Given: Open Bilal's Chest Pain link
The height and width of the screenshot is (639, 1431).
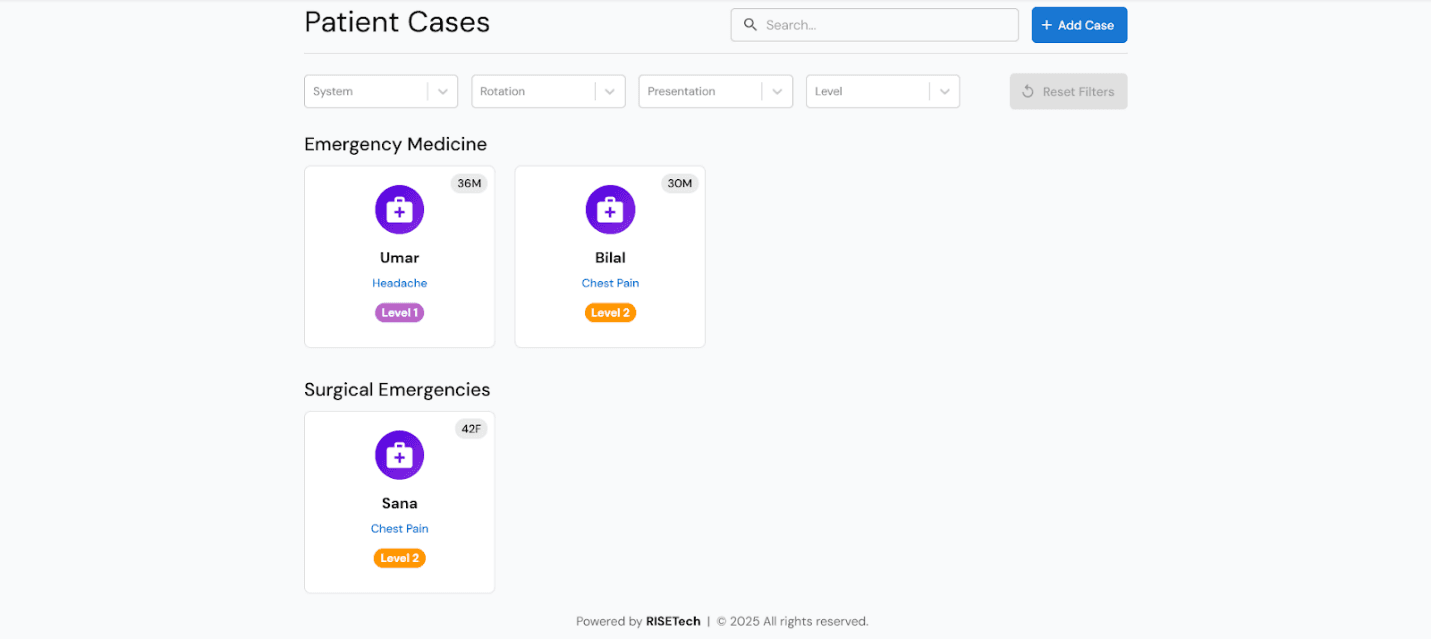Looking at the screenshot, I should [610, 283].
